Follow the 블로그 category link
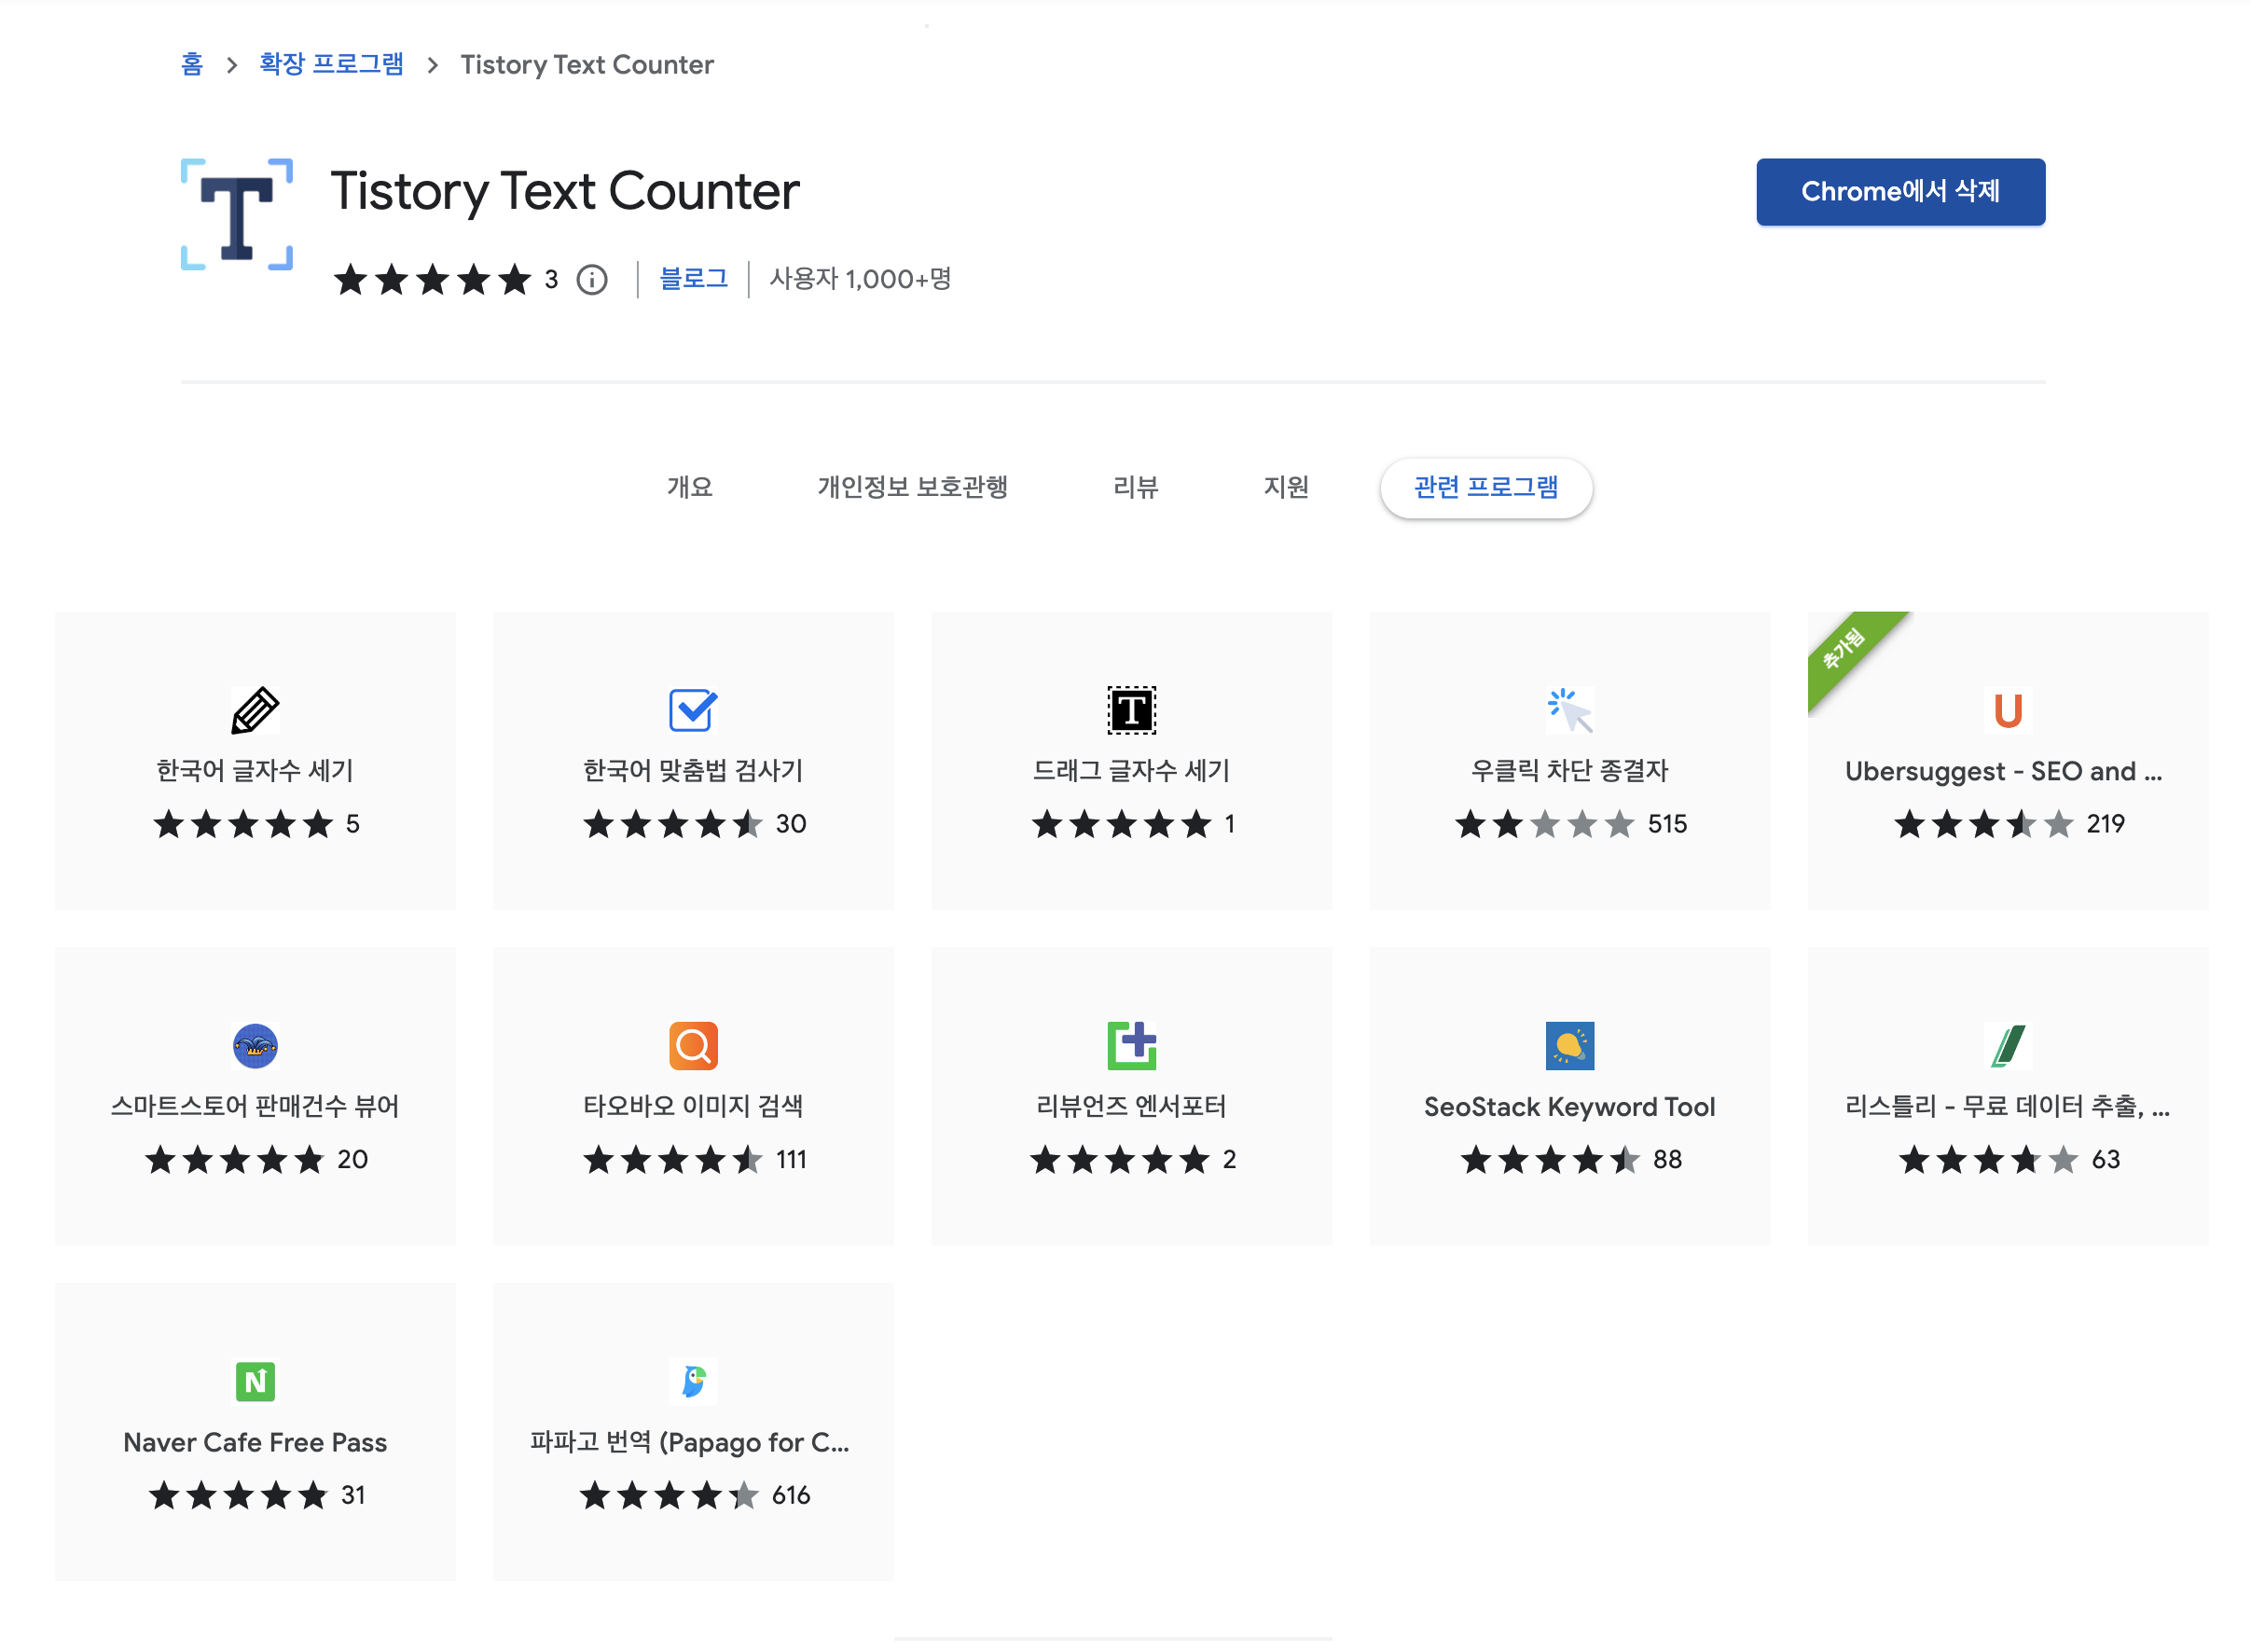Viewport: 2251px width, 1652px height. pos(693,278)
